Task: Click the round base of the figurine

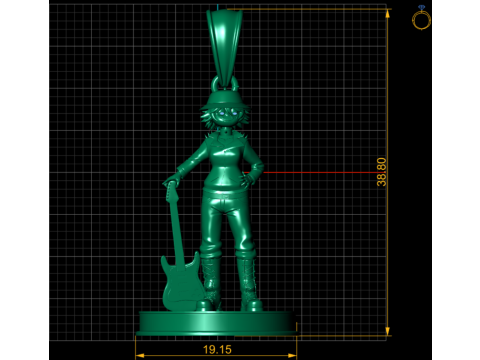Action: tap(217, 323)
